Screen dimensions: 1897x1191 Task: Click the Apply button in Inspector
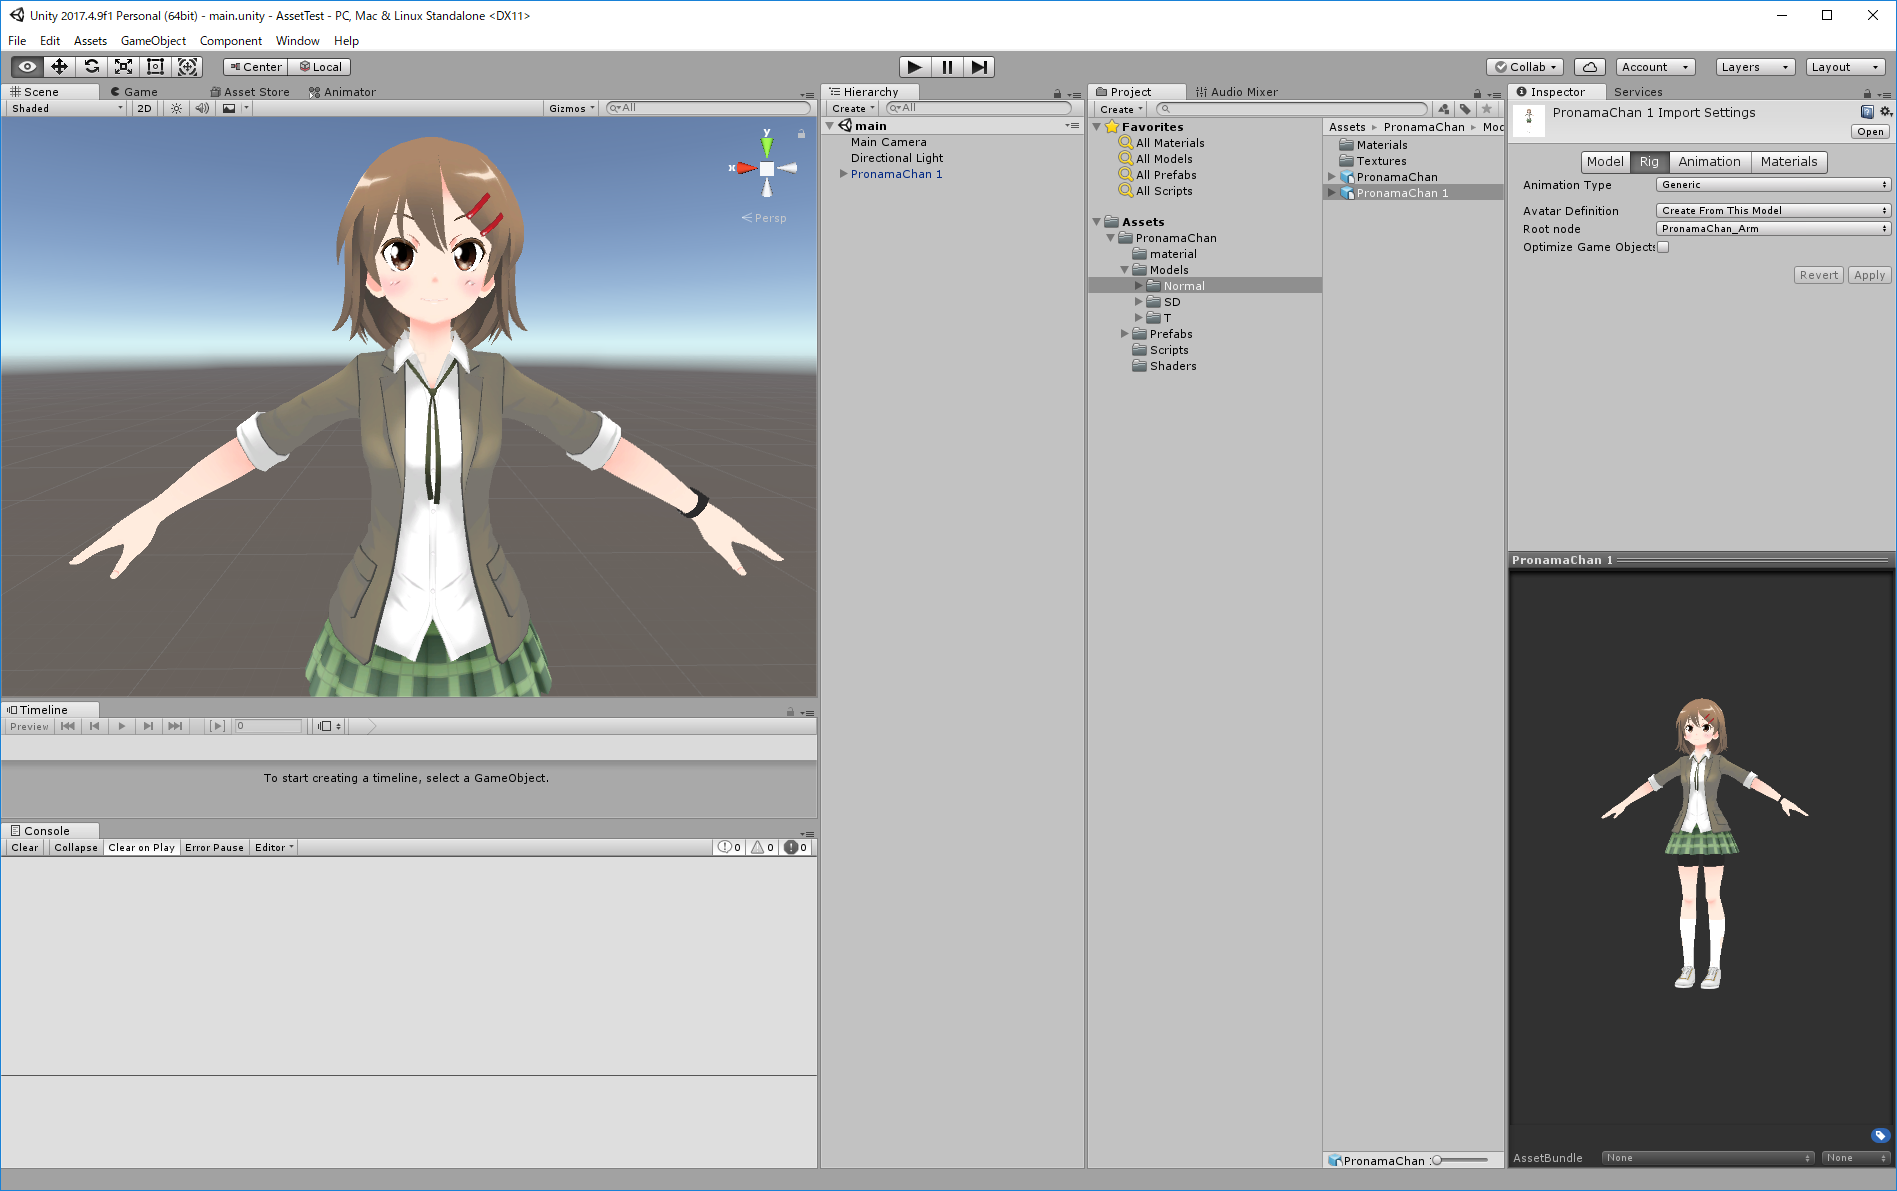pos(1868,275)
